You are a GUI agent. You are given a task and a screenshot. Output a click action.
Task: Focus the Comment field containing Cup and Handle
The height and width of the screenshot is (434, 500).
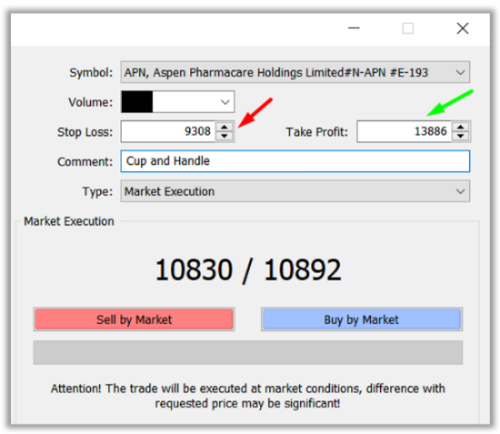coord(295,161)
